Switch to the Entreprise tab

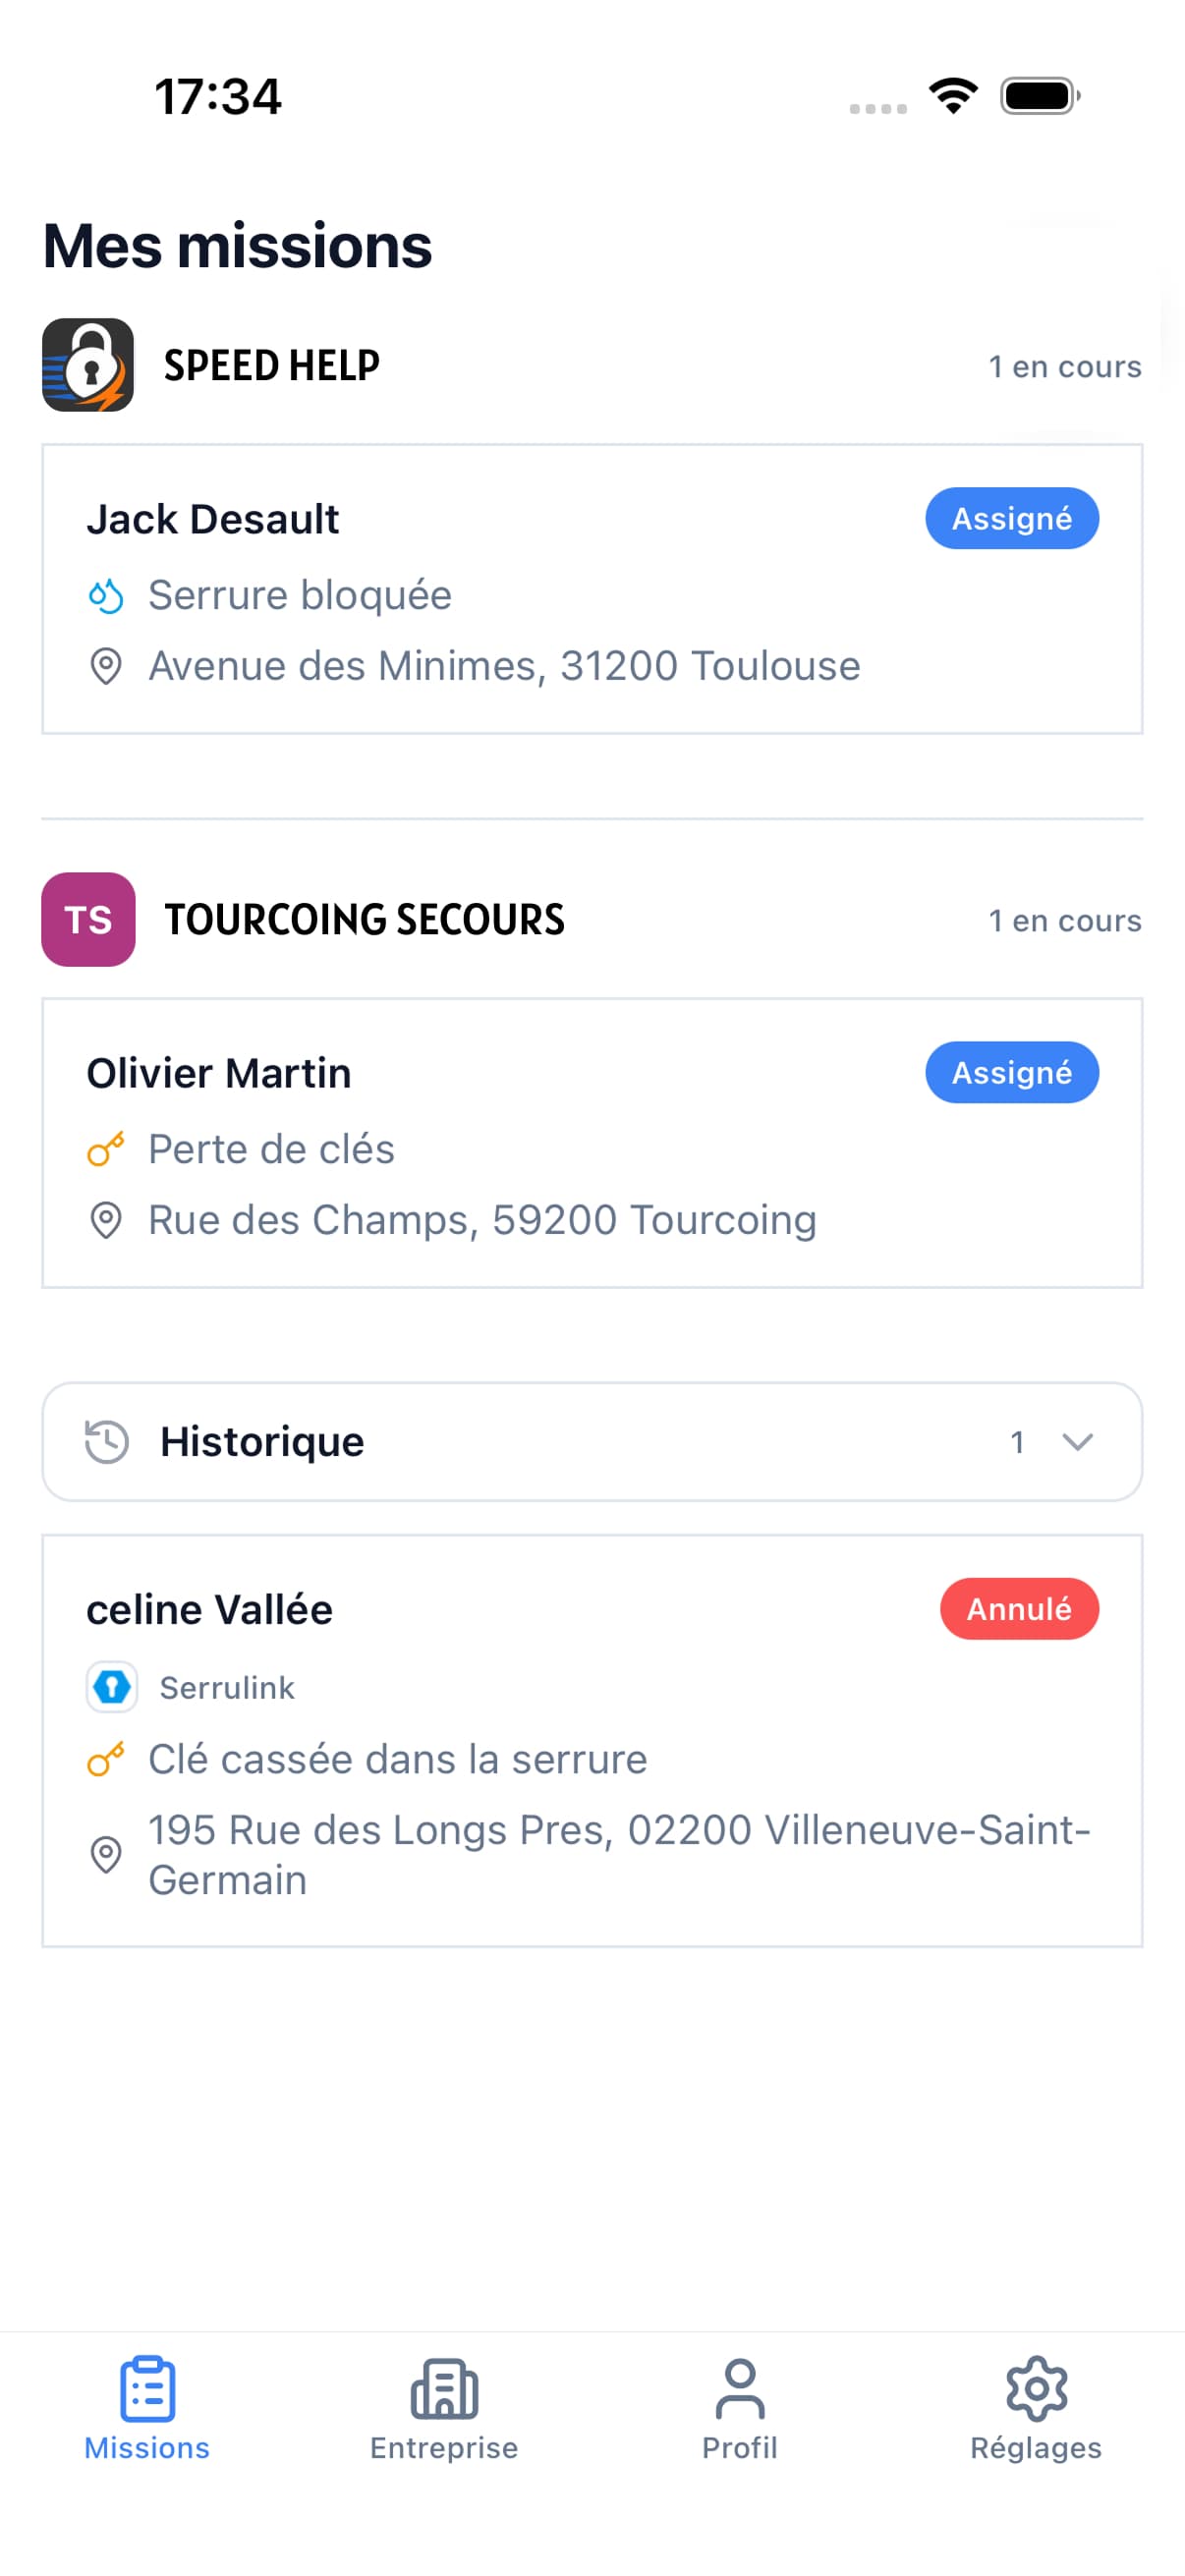pos(444,2408)
